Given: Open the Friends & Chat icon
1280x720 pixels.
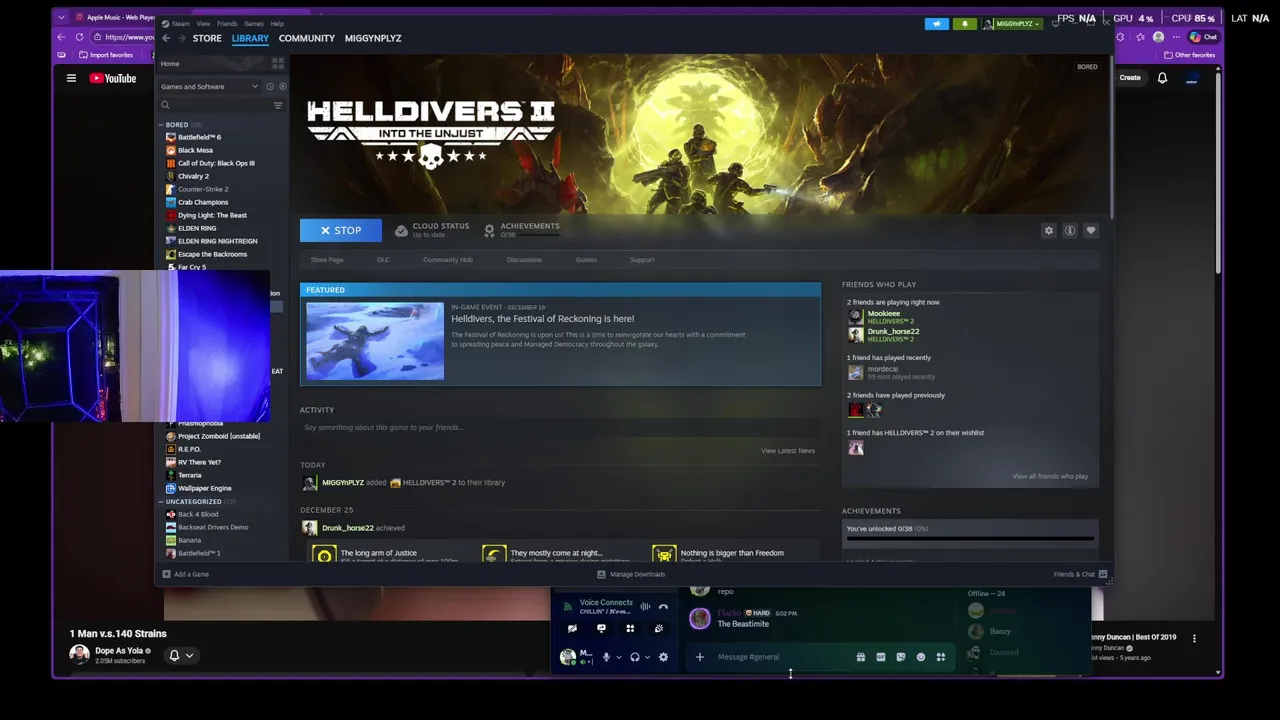Looking at the screenshot, I should [1103, 574].
